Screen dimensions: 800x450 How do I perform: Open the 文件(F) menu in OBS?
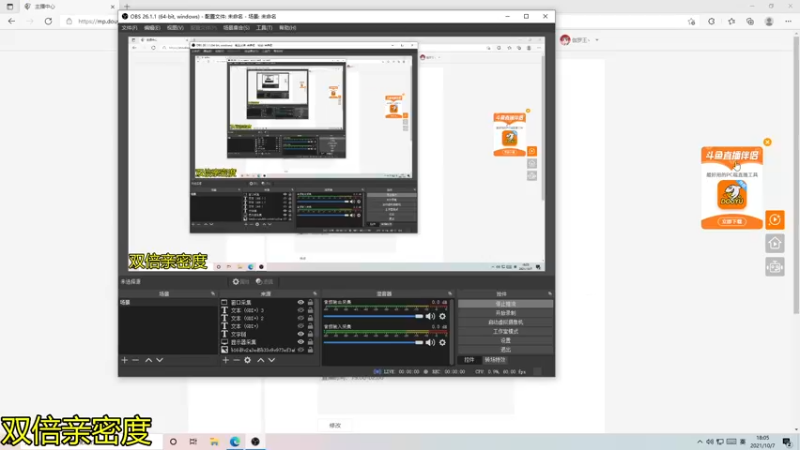click(x=129, y=28)
